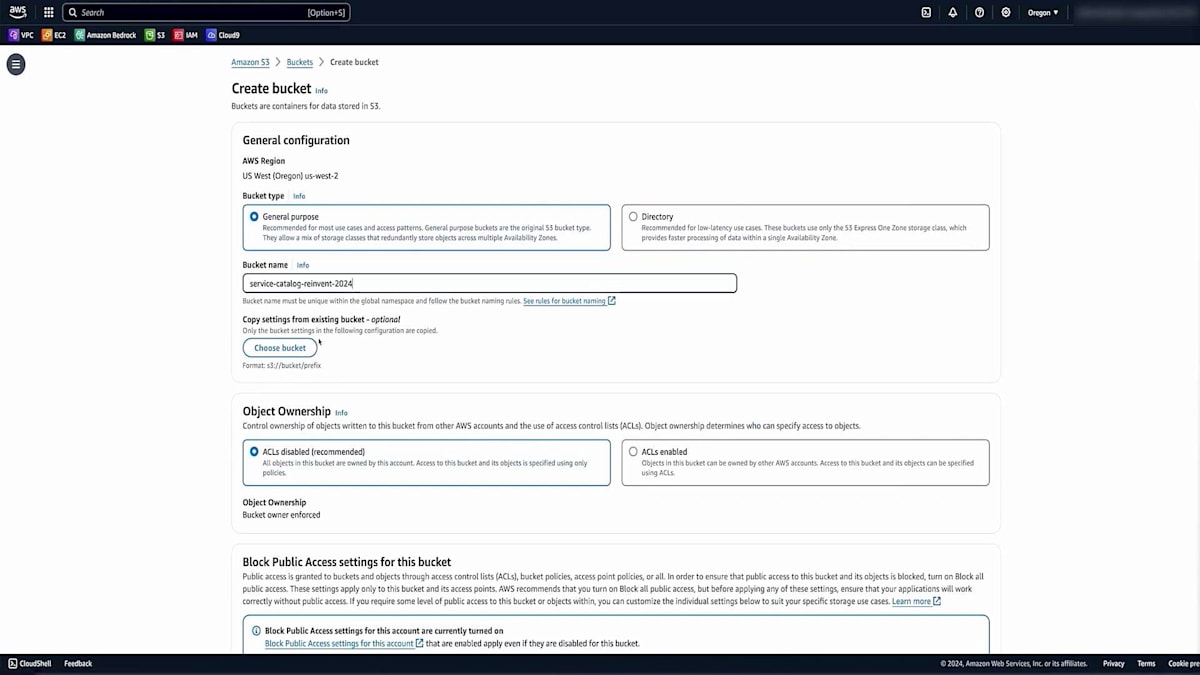This screenshot has height=675, width=1200.
Task: Open the services grid menu
Action: [48, 12]
